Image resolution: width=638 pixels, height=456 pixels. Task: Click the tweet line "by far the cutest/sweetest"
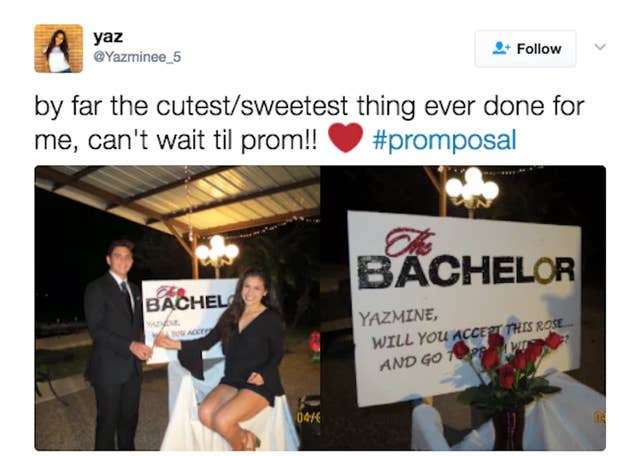click(x=191, y=107)
